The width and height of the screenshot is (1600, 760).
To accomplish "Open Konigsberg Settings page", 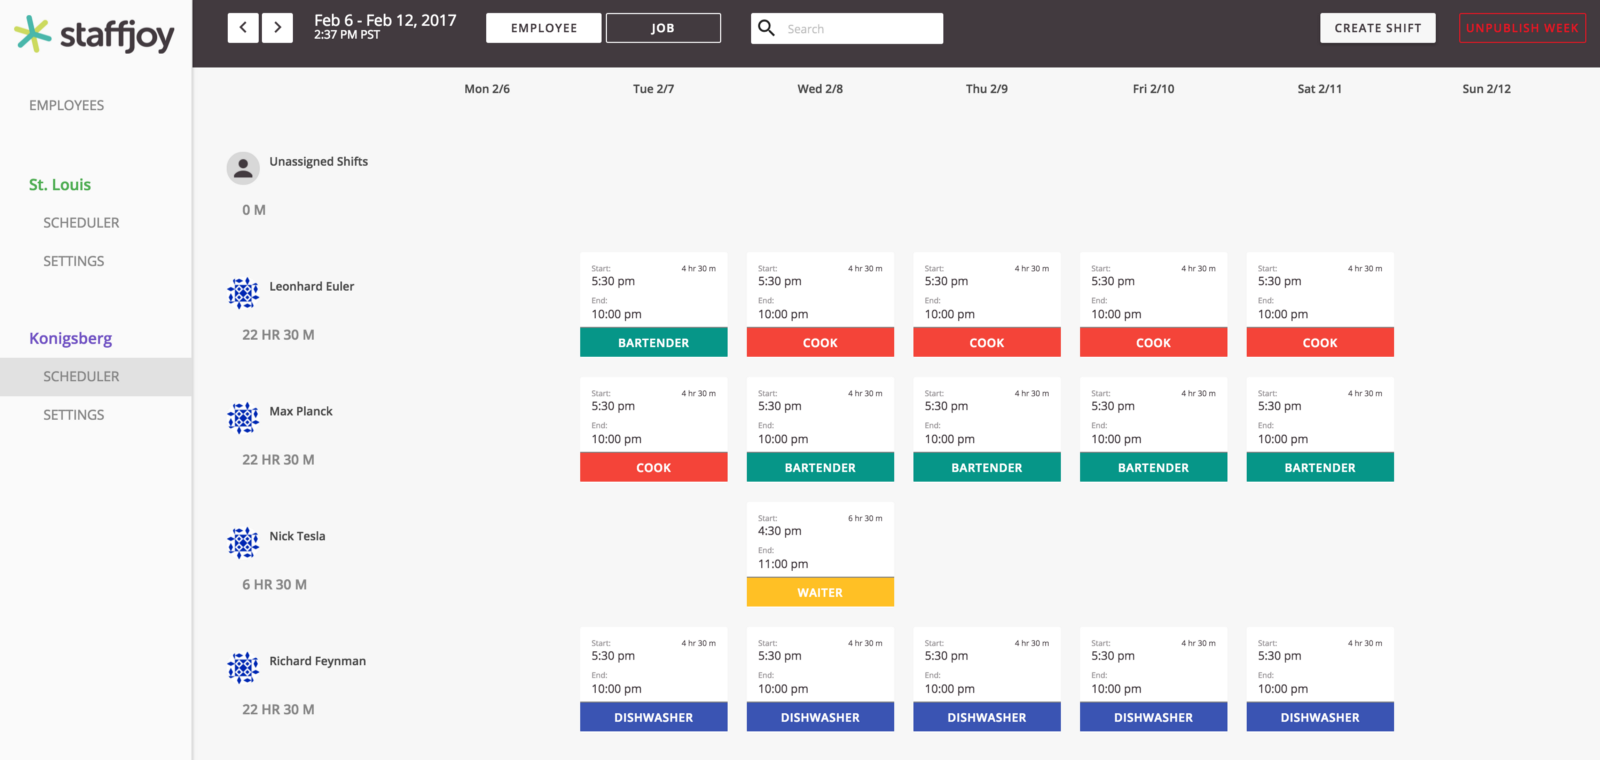I will pyautogui.click(x=73, y=415).
